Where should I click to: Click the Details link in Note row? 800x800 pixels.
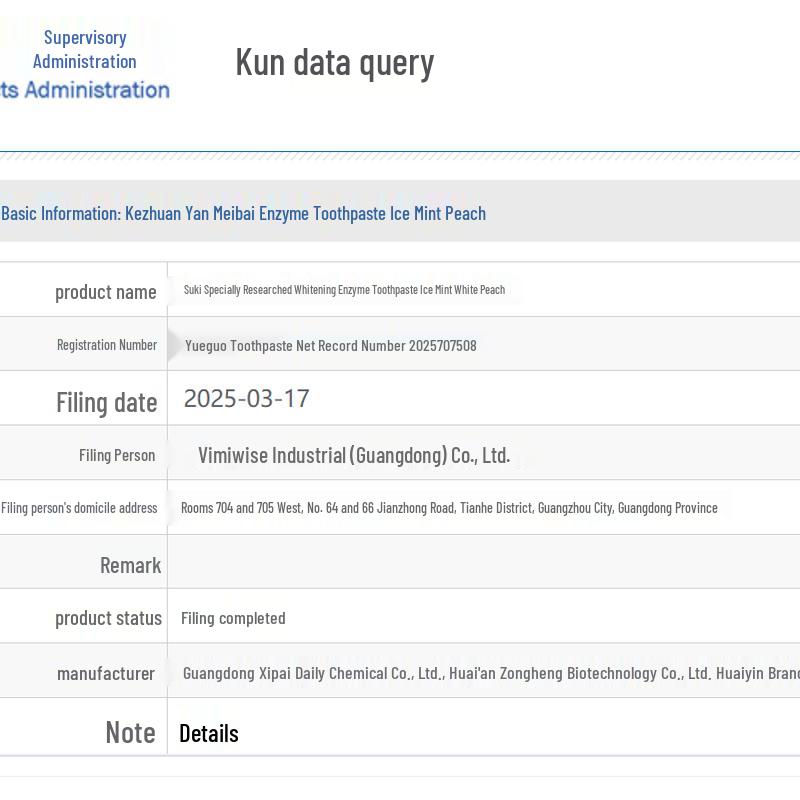click(x=208, y=733)
